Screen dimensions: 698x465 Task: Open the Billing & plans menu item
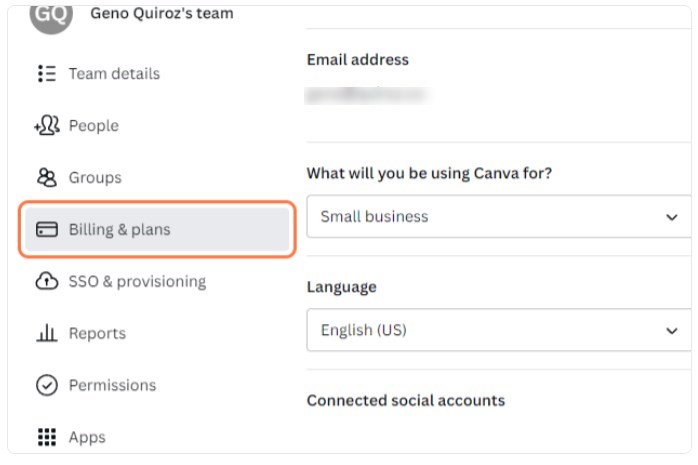pyautogui.click(x=157, y=230)
